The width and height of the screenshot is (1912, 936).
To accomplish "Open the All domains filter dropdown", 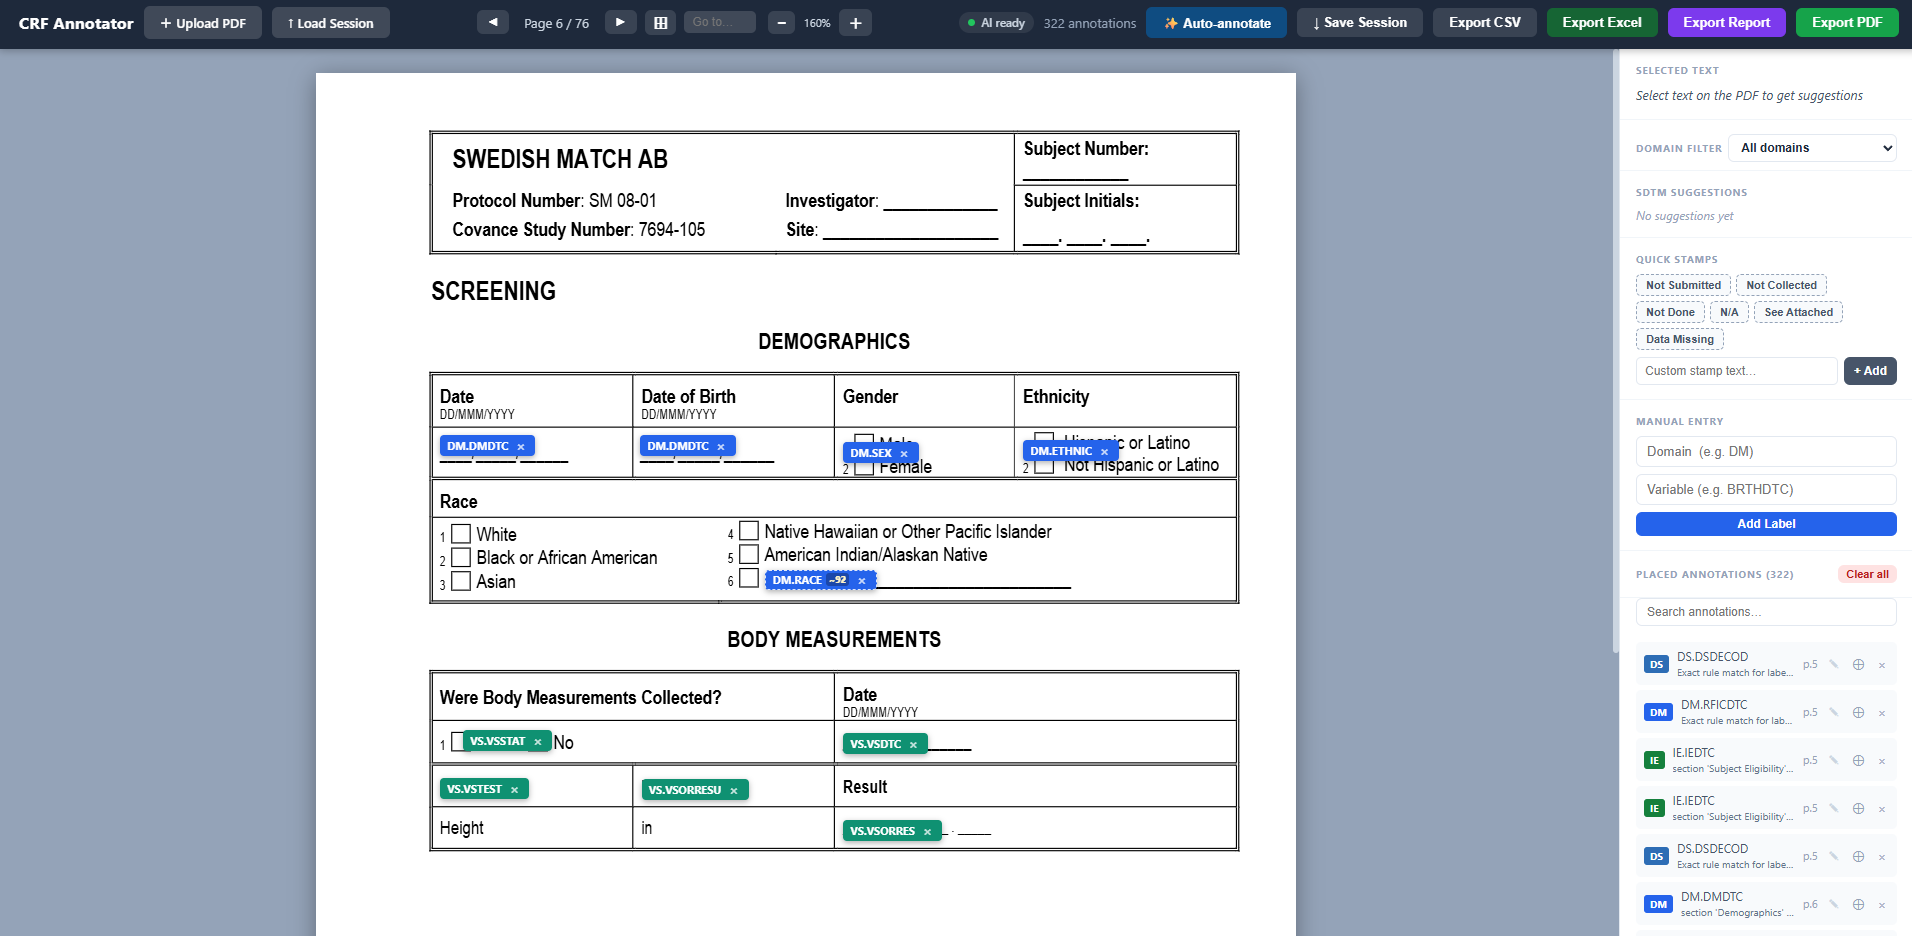I will coord(1812,148).
